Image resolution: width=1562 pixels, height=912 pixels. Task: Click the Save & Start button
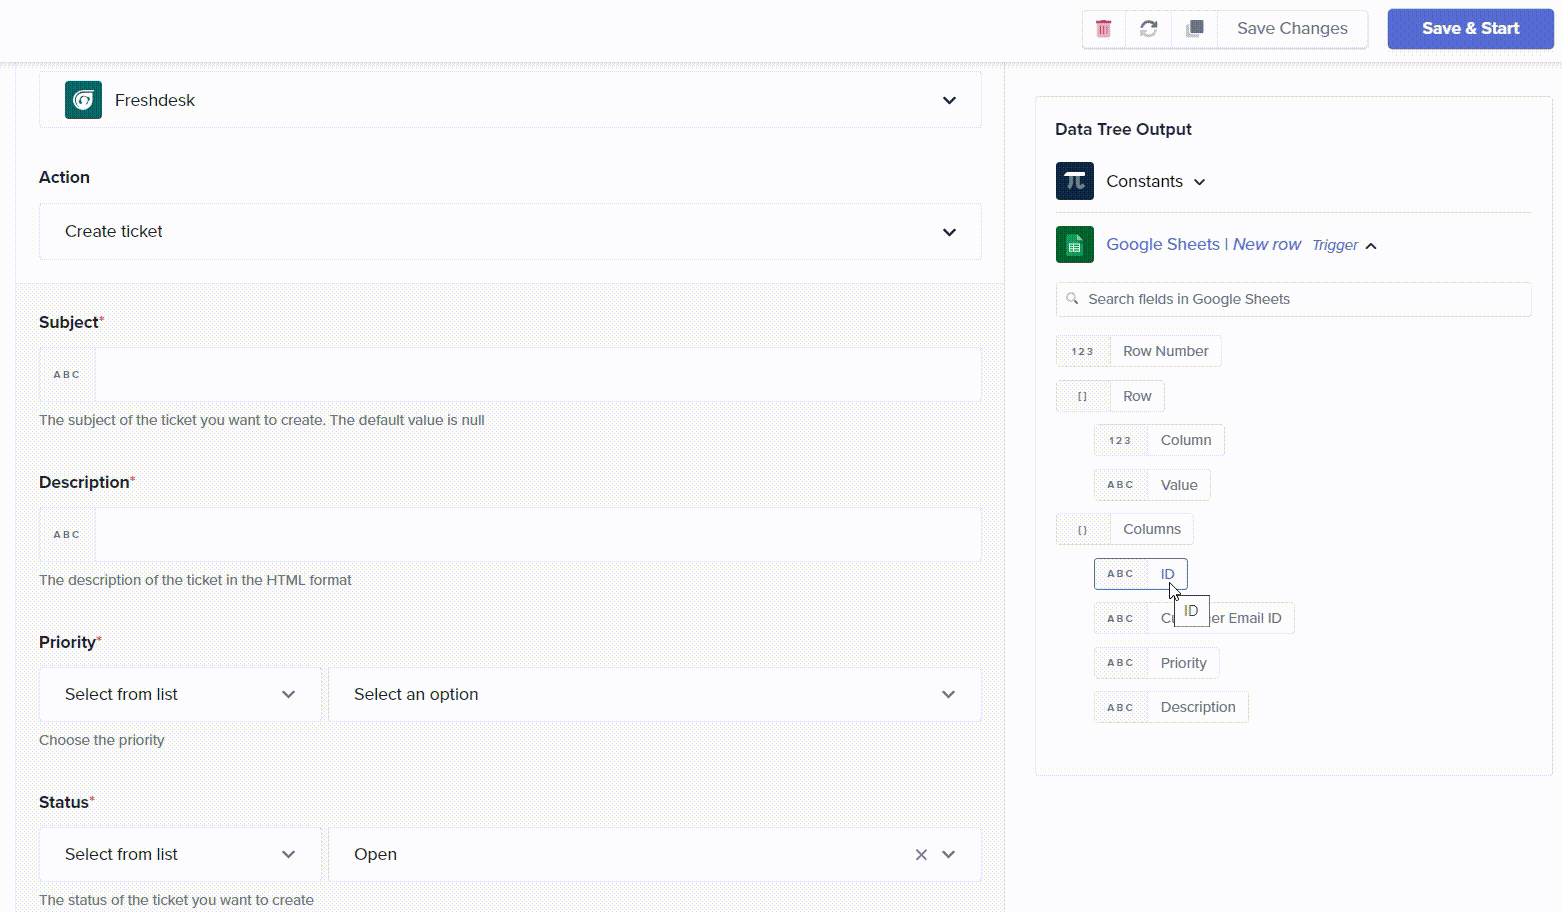1470,28
